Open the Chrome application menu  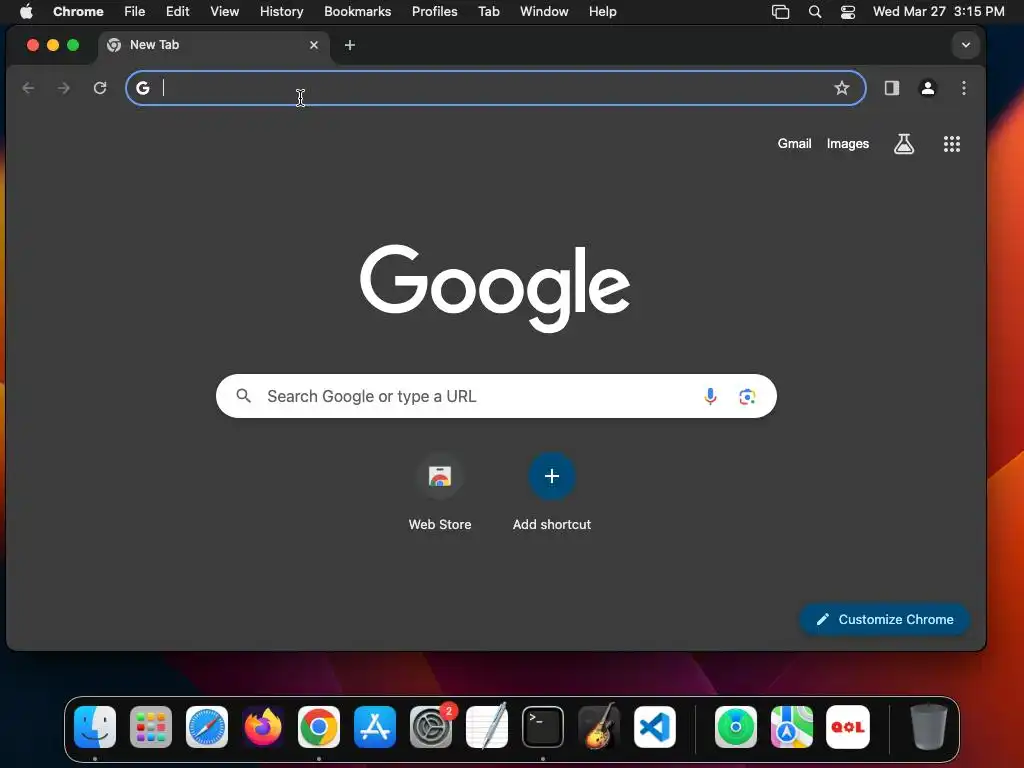(x=78, y=11)
